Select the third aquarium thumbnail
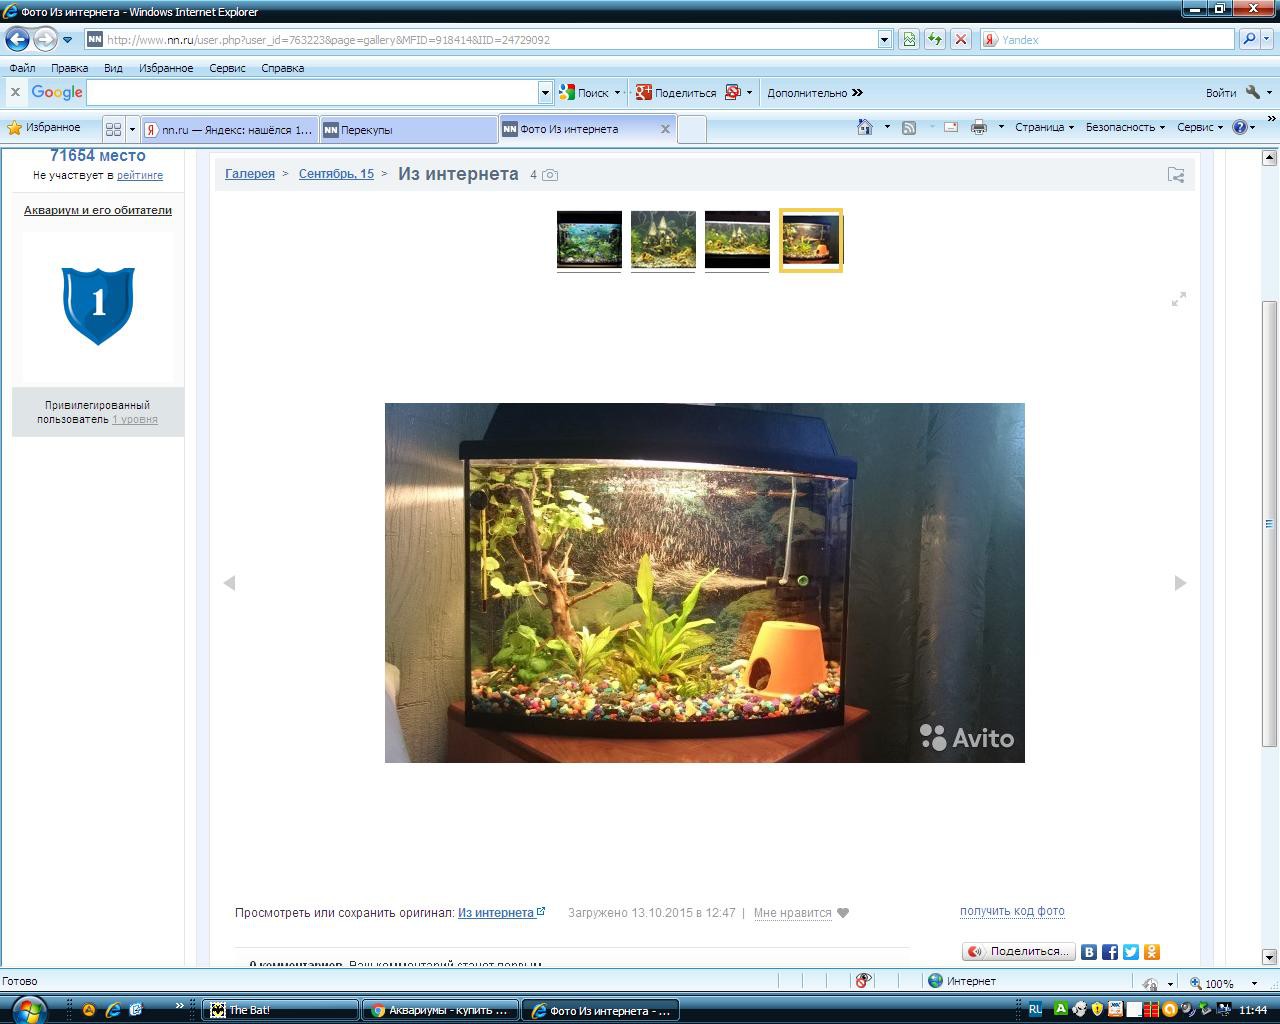This screenshot has height=1024, width=1280. click(737, 240)
